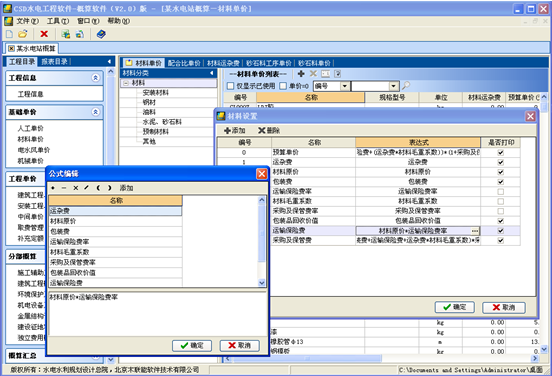Click 取消 in 公式编辑 dialog
The height and width of the screenshot is (376, 552).
pos(239,345)
